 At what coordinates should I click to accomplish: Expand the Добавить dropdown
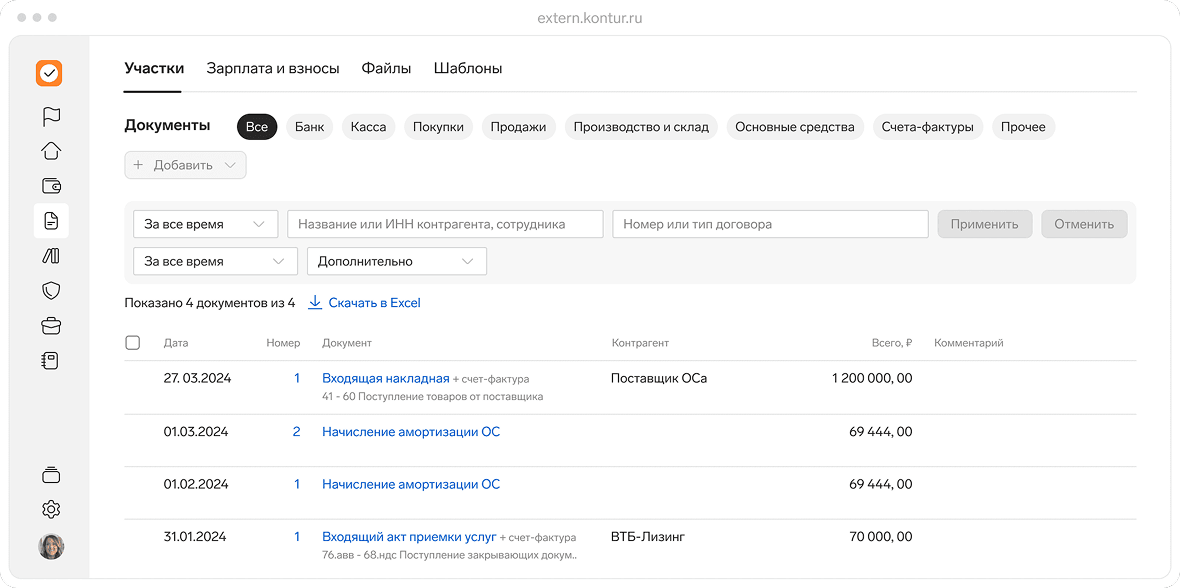pos(185,164)
